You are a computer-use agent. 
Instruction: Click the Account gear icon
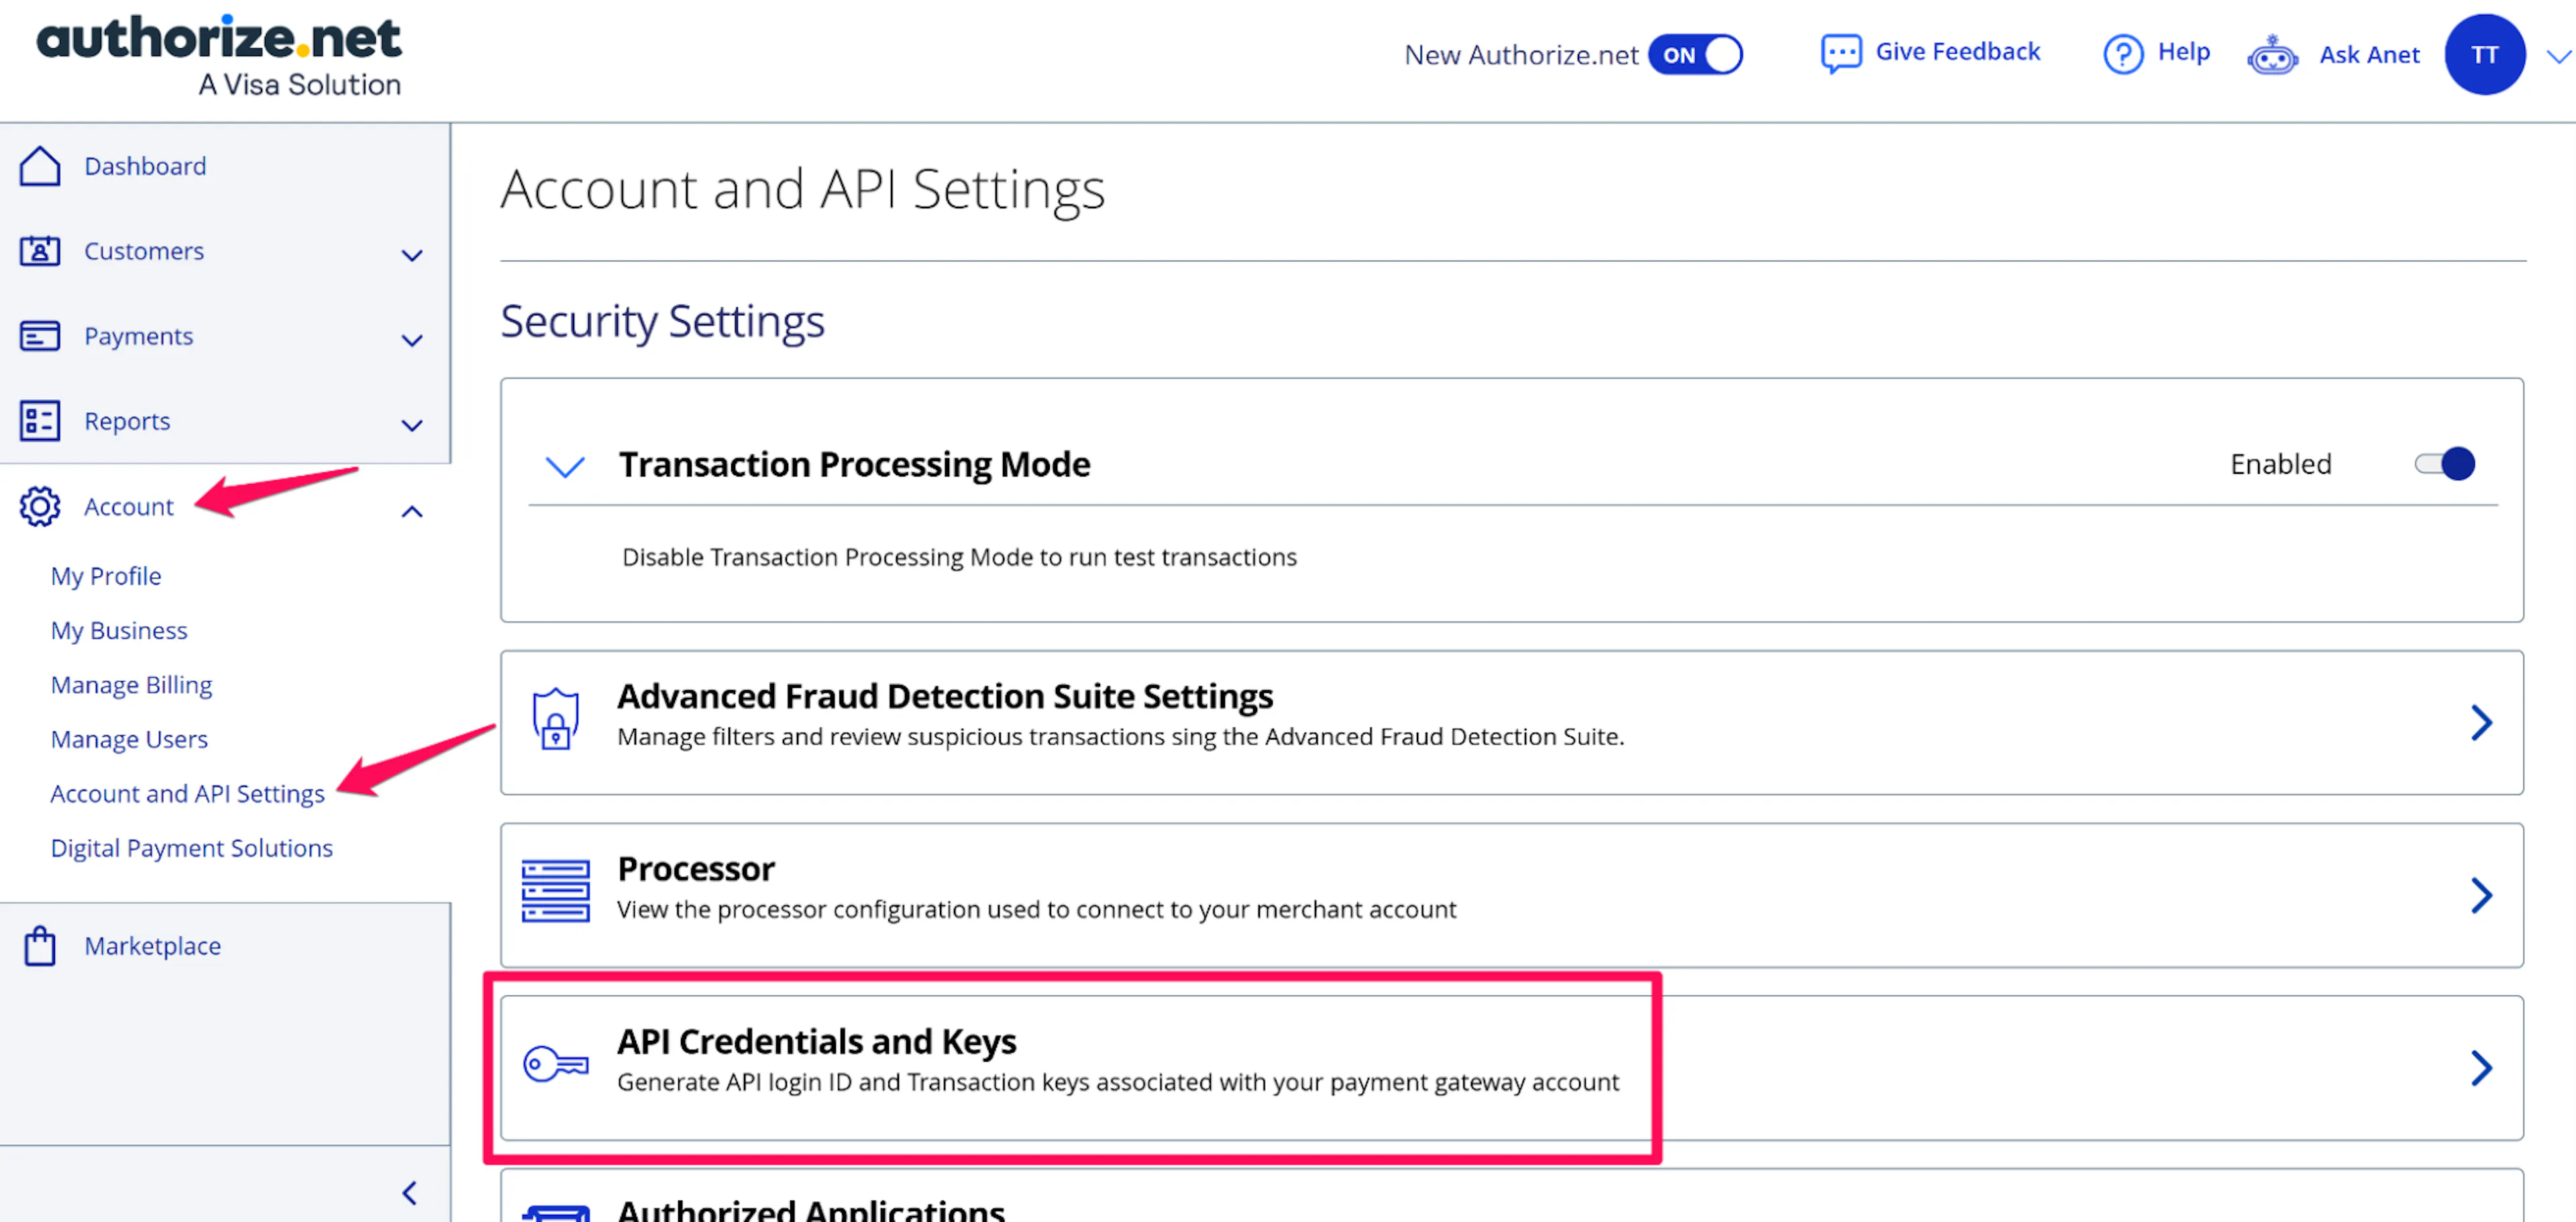[40, 507]
